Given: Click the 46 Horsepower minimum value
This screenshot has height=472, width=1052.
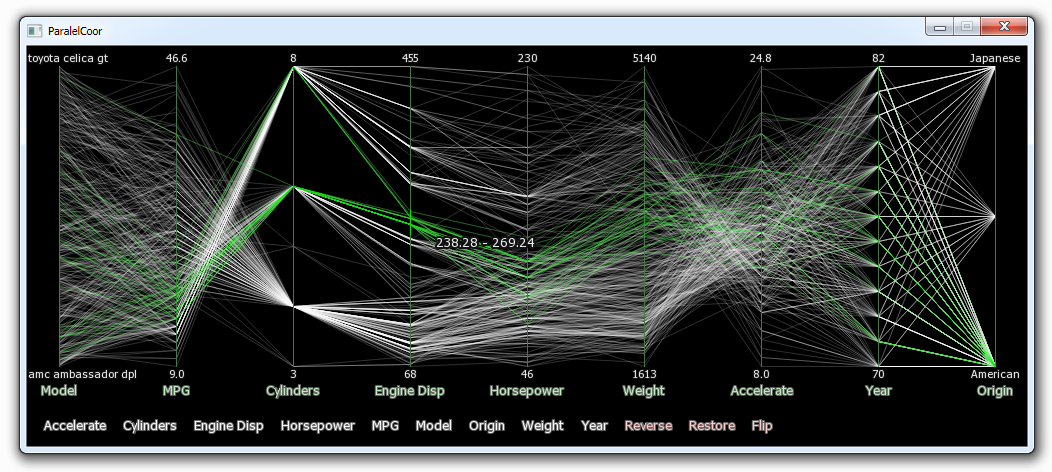Looking at the screenshot, I should pos(527,374).
